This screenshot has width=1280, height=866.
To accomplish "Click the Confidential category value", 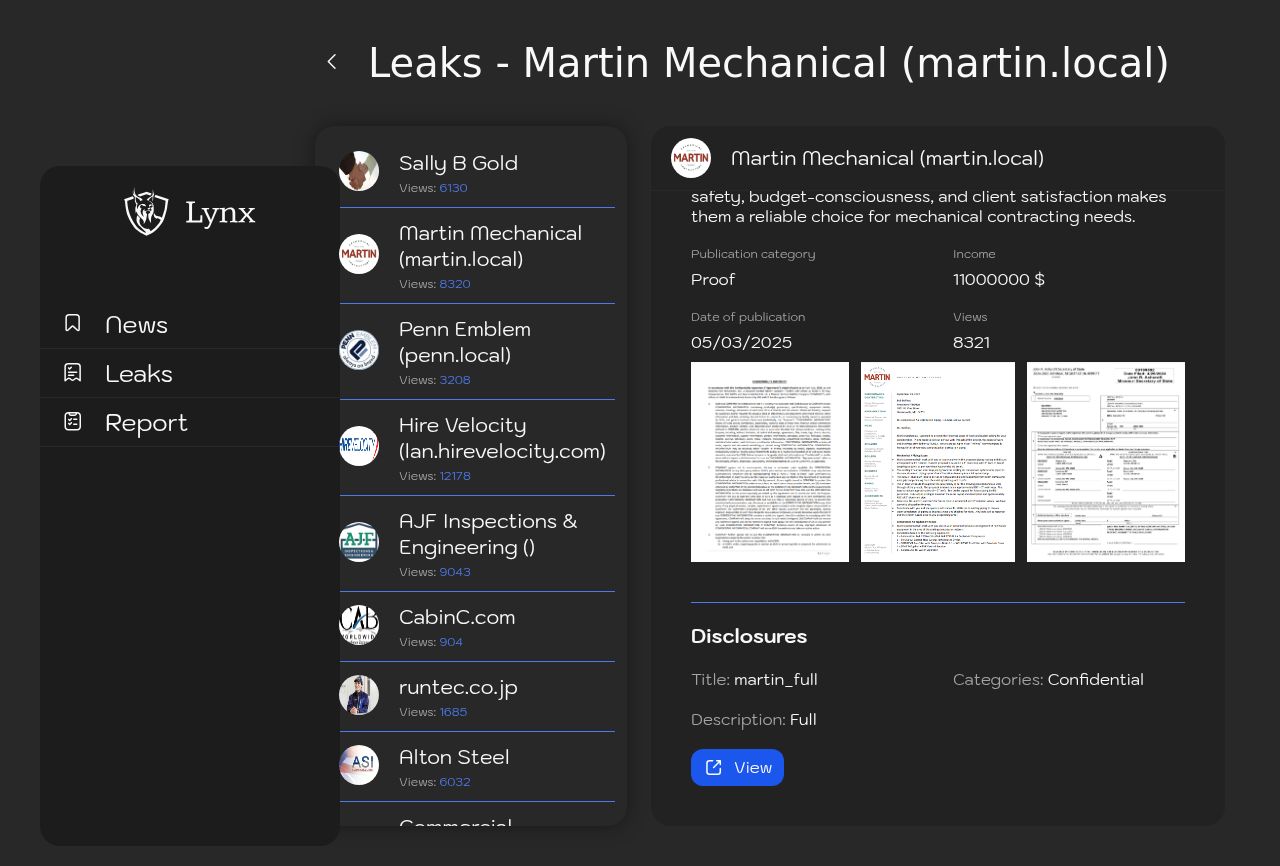I will 1096,680.
